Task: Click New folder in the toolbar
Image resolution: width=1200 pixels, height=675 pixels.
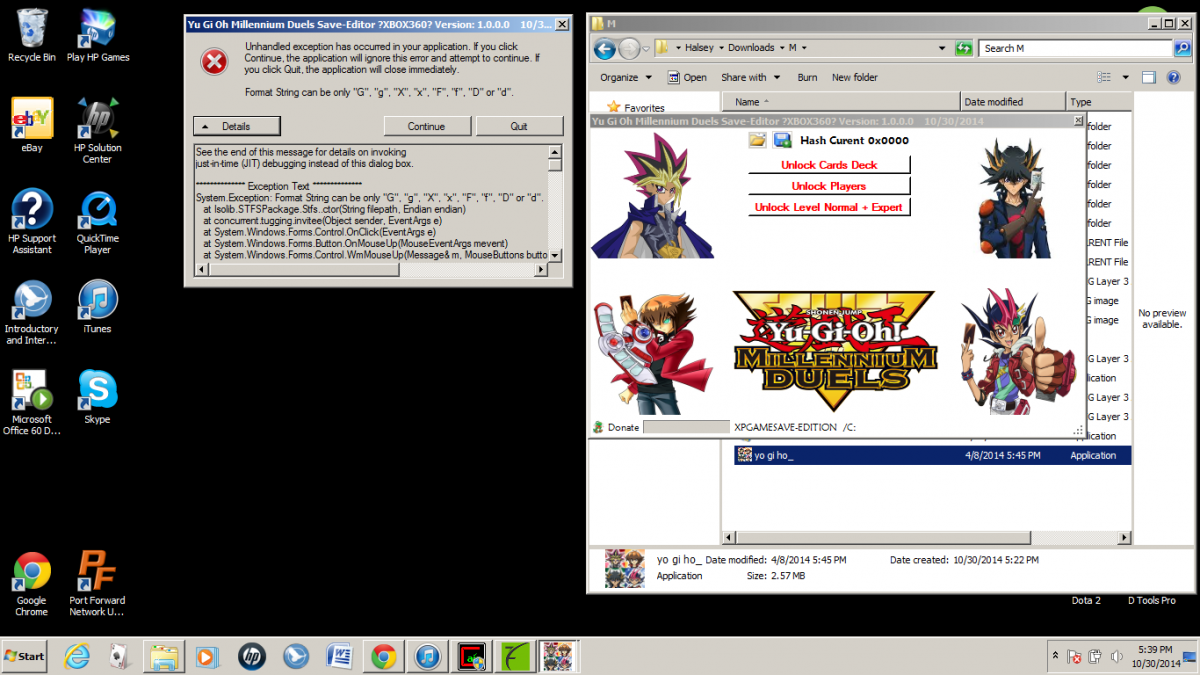Action: pos(854,77)
